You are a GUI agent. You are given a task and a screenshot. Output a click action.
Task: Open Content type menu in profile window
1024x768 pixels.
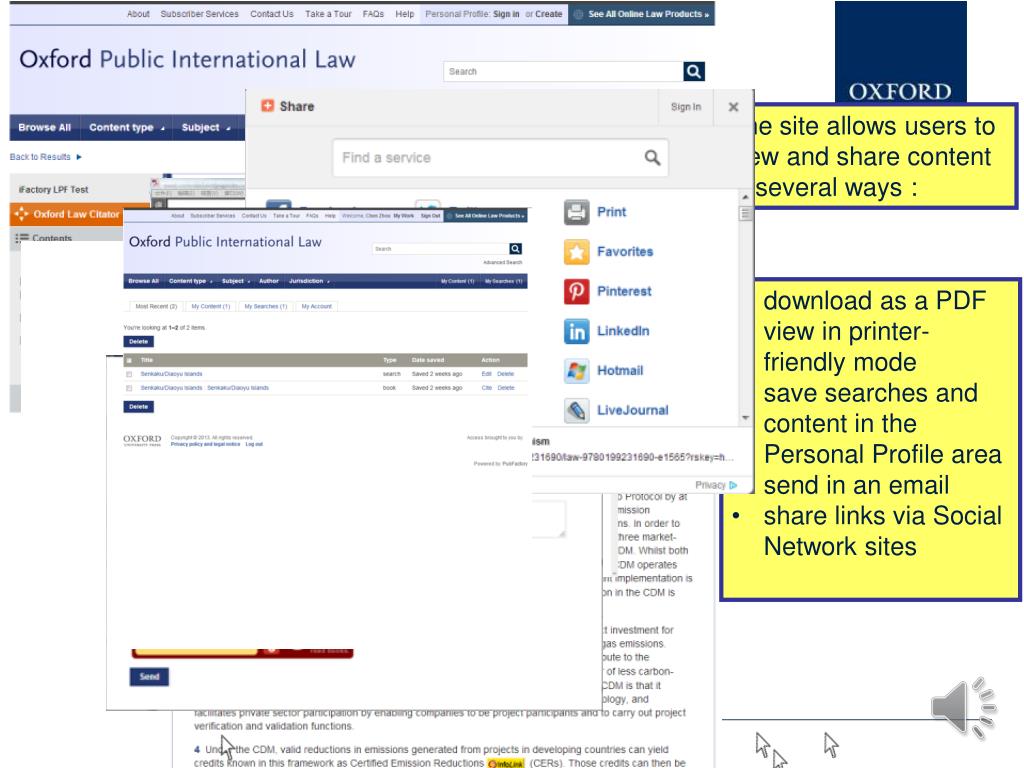click(191, 281)
